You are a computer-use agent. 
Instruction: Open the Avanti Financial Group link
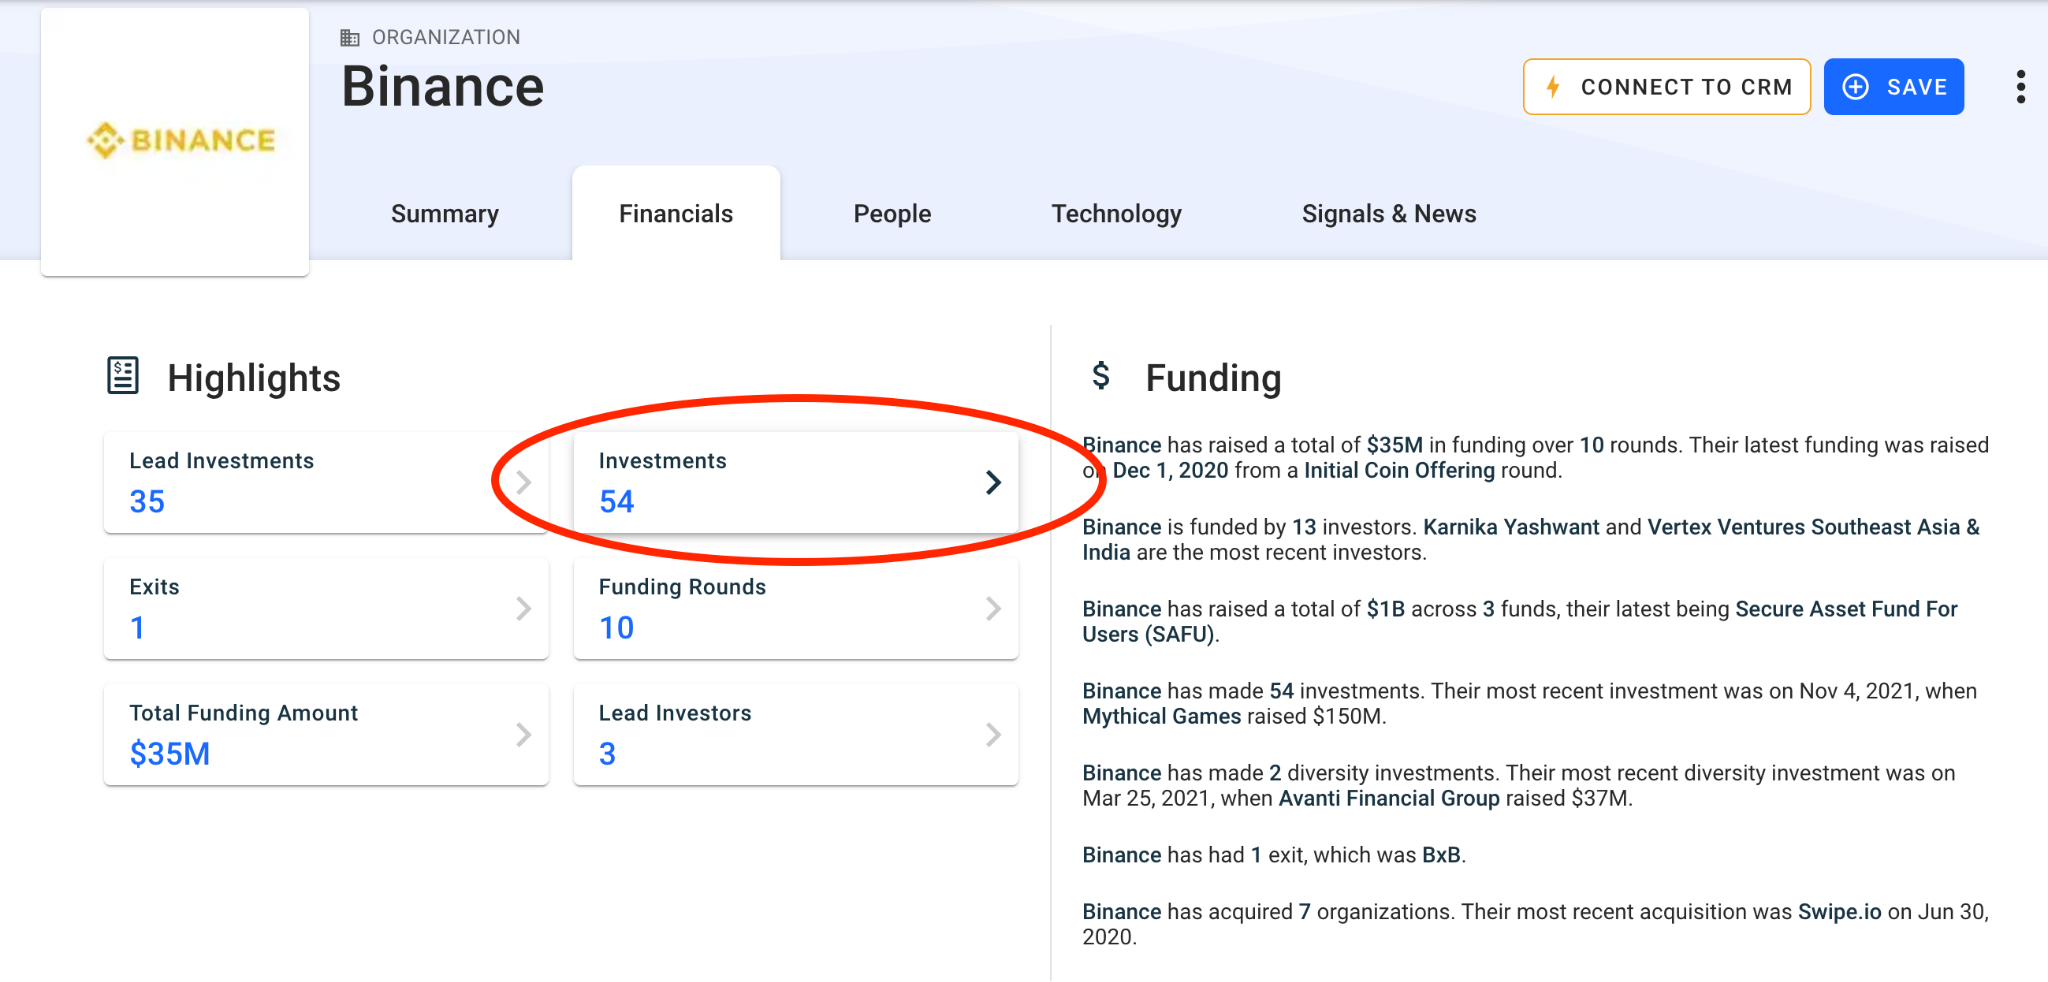[1389, 798]
